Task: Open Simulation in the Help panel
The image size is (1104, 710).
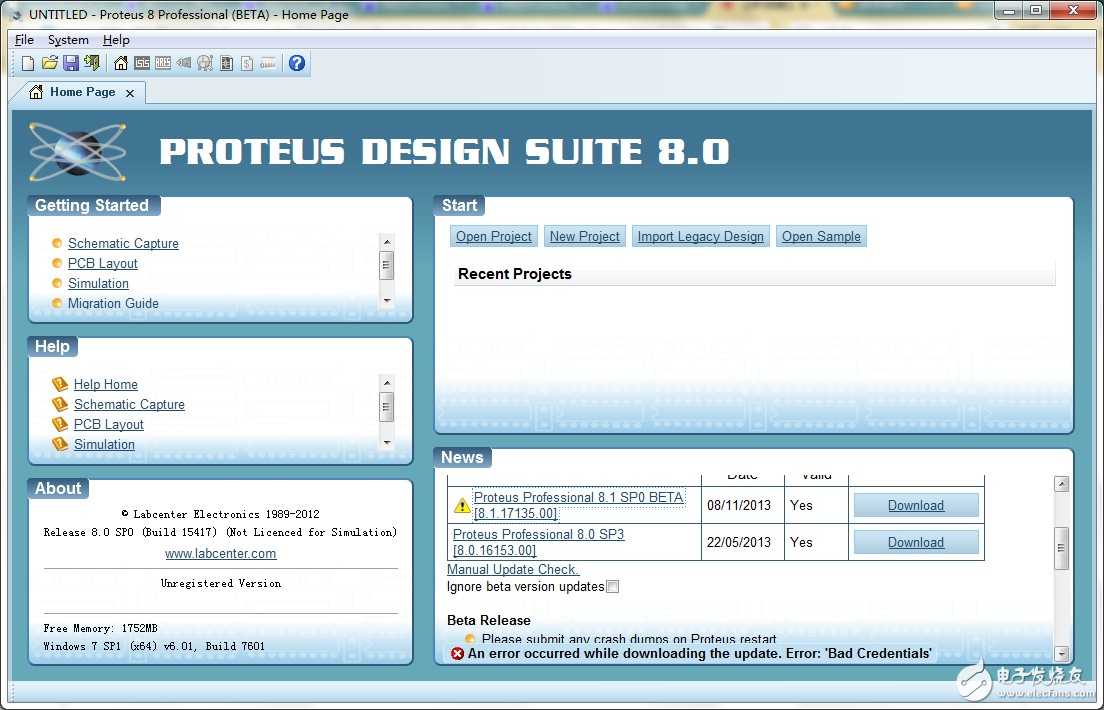Action: (x=104, y=444)
